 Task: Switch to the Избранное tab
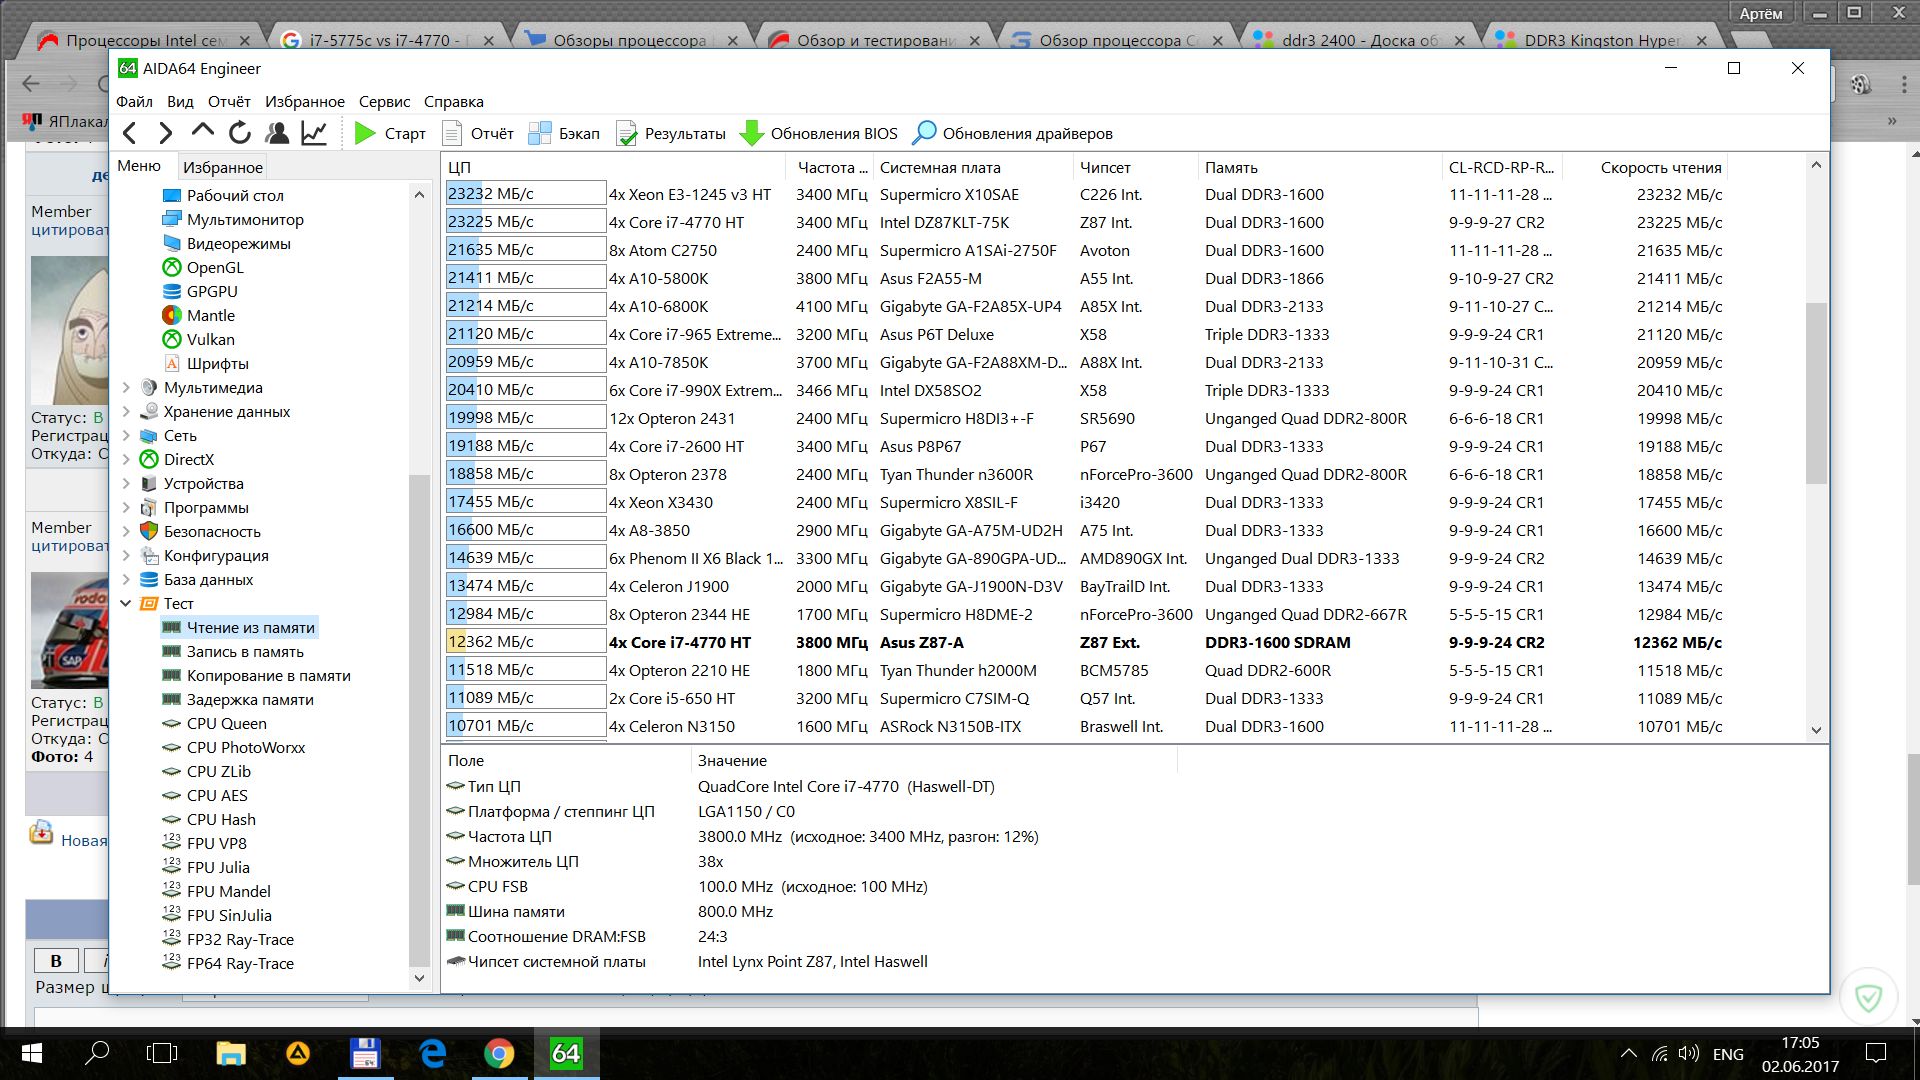coord(222,167)
